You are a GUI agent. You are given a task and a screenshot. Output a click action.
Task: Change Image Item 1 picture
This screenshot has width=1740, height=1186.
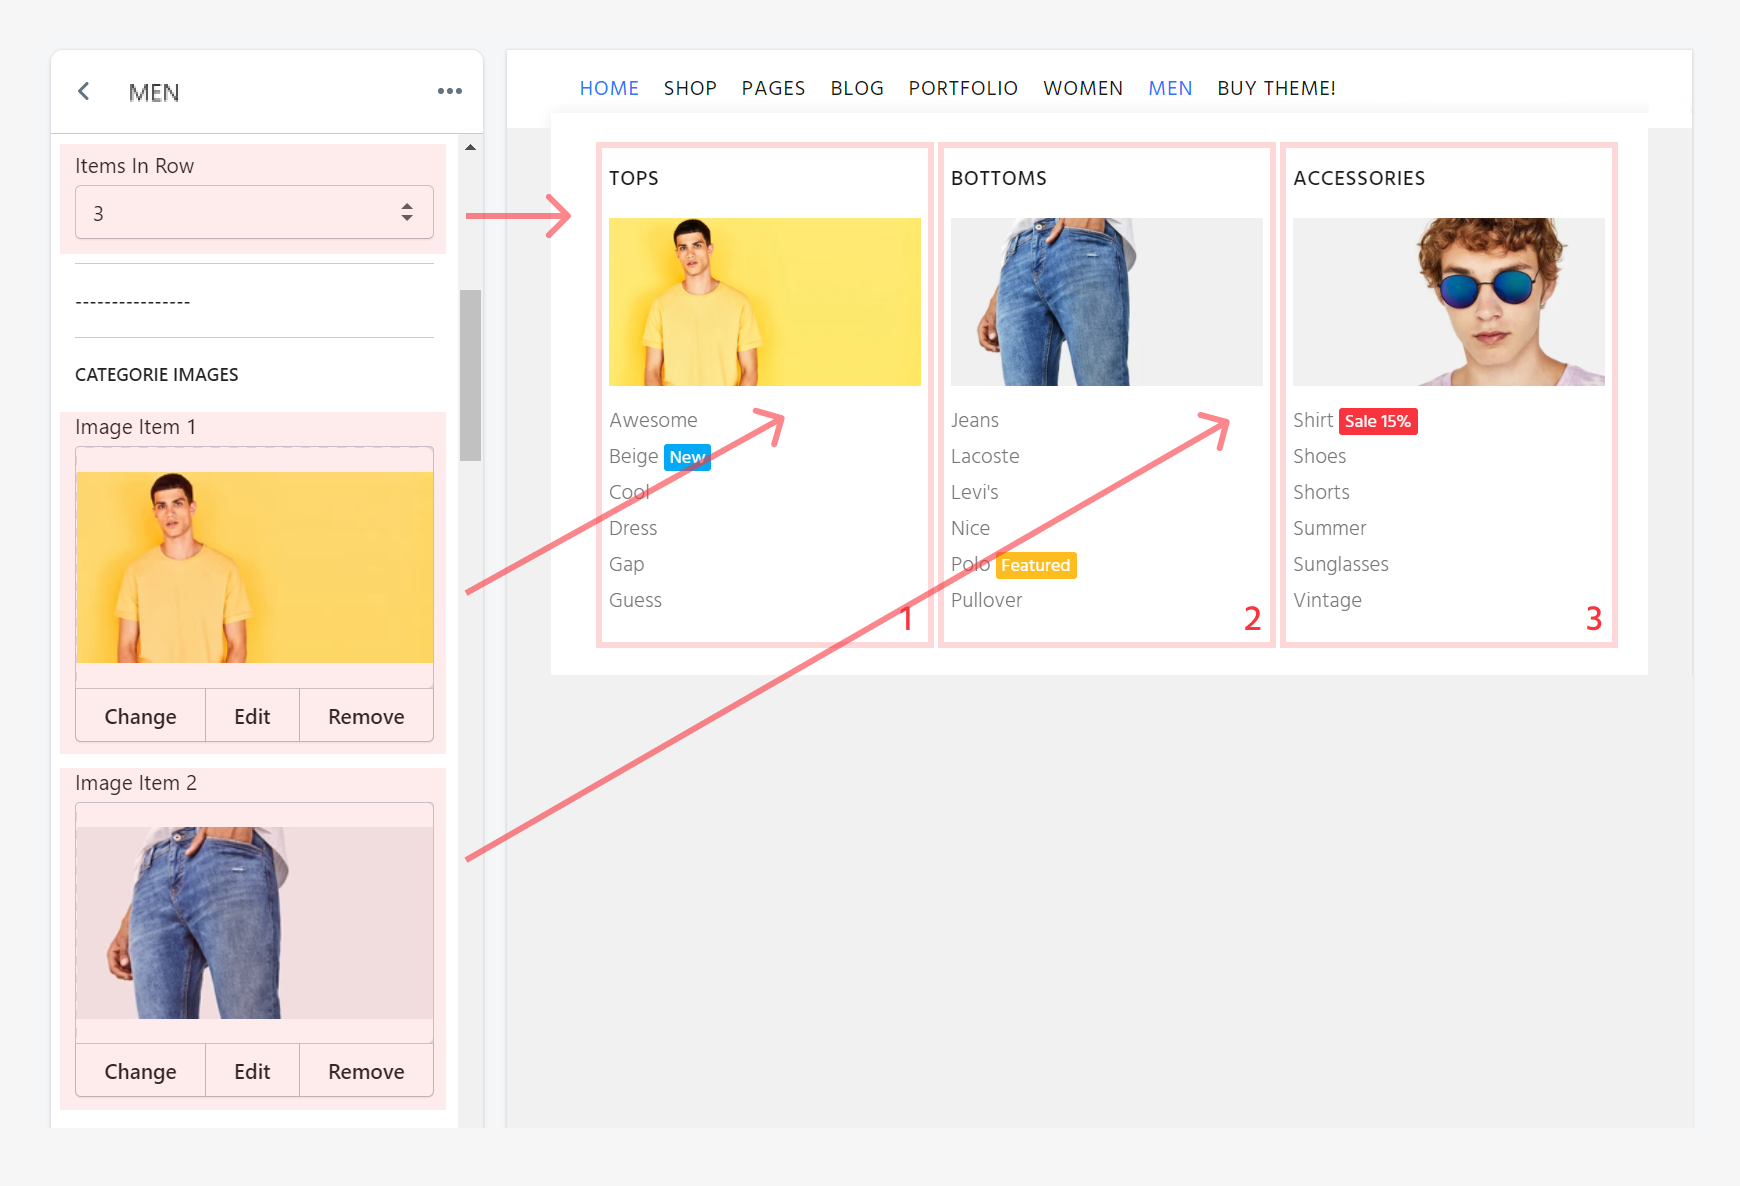tap(140, 716)
